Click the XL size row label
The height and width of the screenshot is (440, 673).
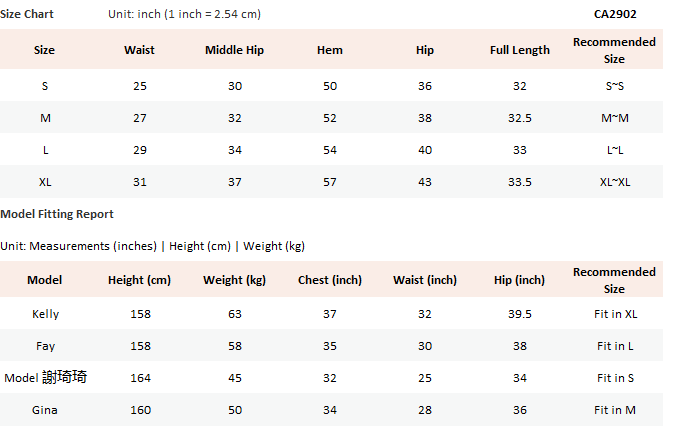coord(45,182)
